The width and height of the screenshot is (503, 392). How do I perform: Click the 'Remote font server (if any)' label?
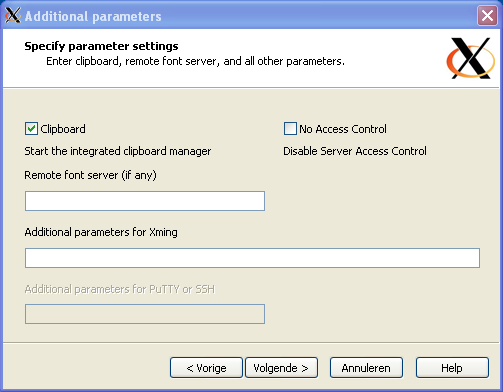90,175
